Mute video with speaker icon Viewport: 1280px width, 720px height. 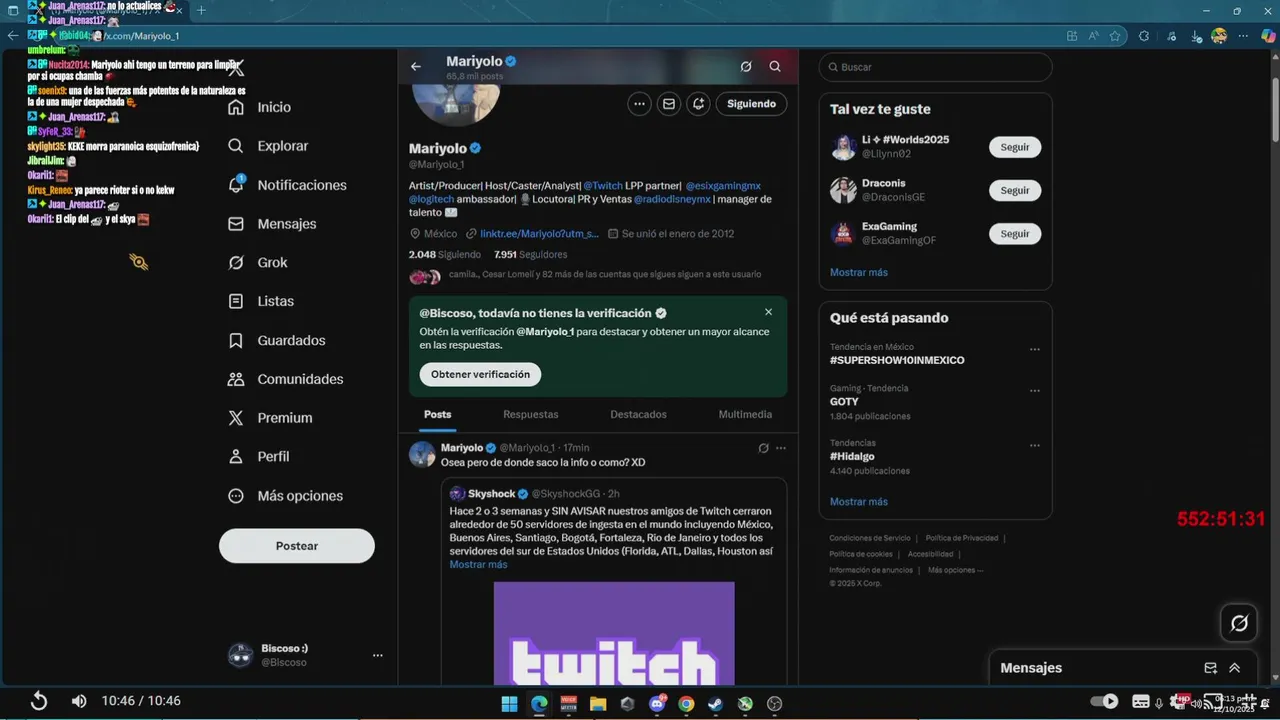point(79,701)
